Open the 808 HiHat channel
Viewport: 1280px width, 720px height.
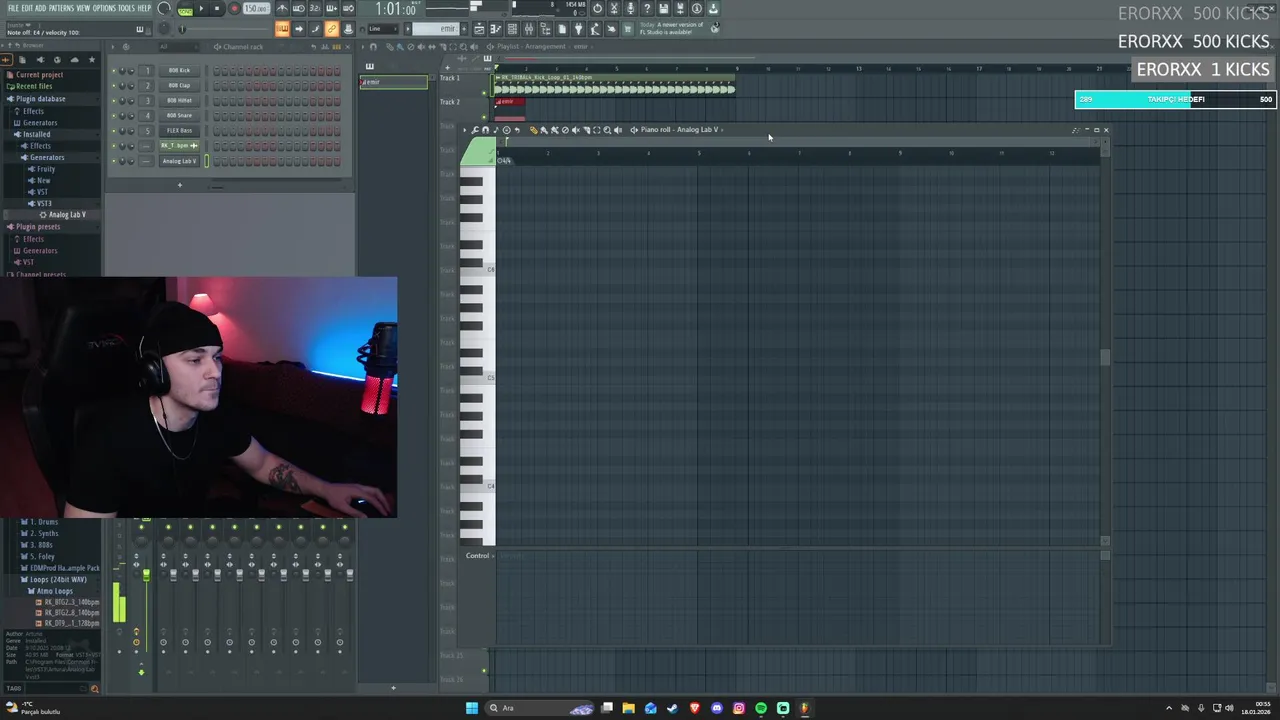coord(179,100)
